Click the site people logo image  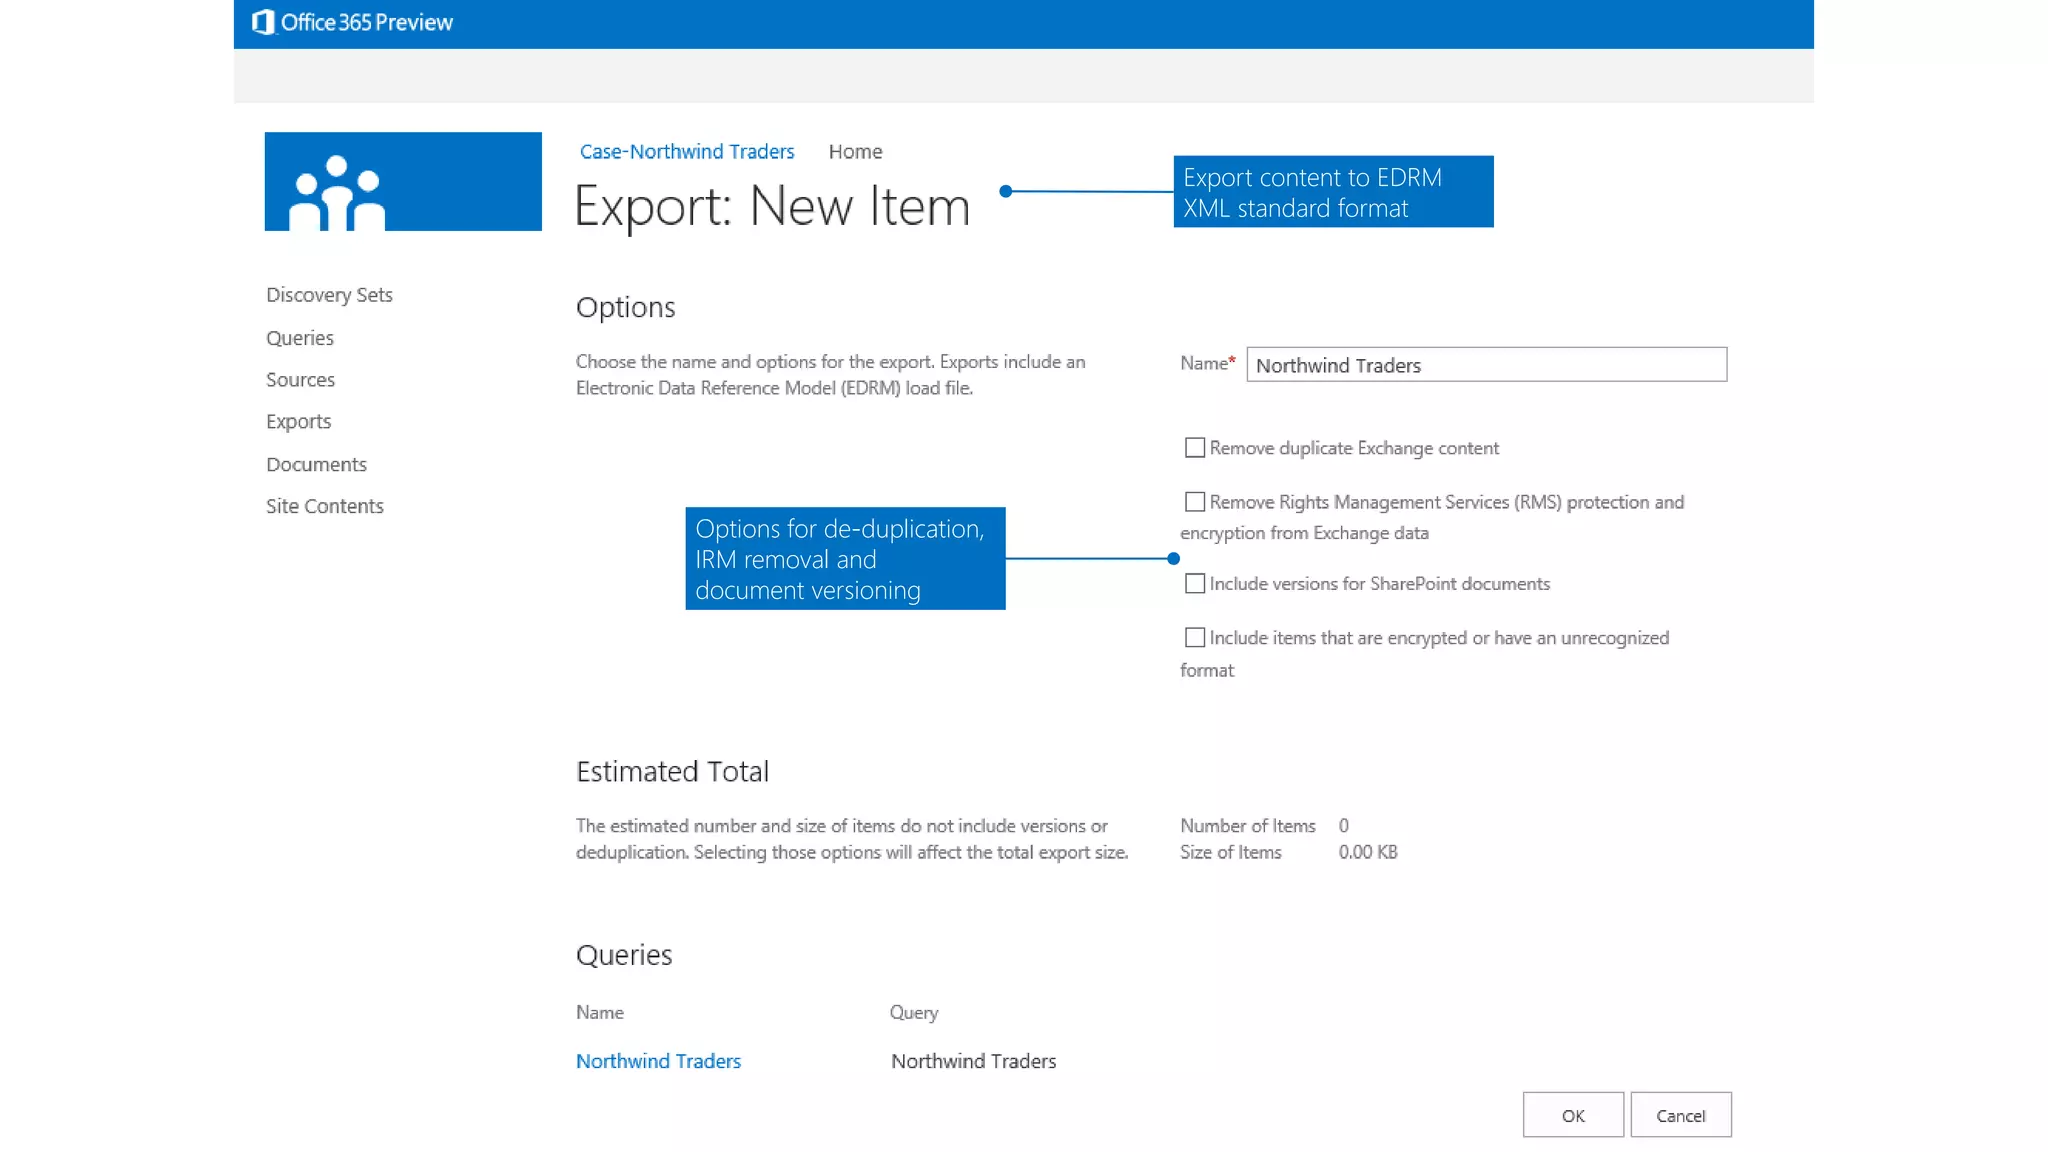(403, 181)
